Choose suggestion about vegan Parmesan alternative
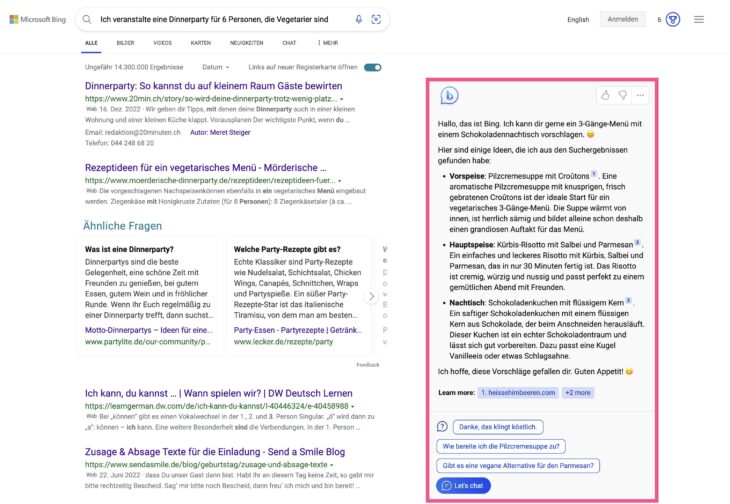 [518, 465]
